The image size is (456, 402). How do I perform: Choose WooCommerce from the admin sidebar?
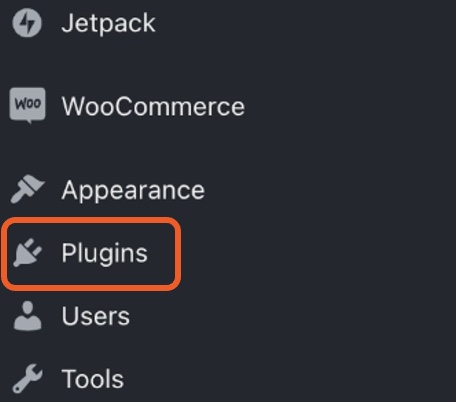[127, 106]
